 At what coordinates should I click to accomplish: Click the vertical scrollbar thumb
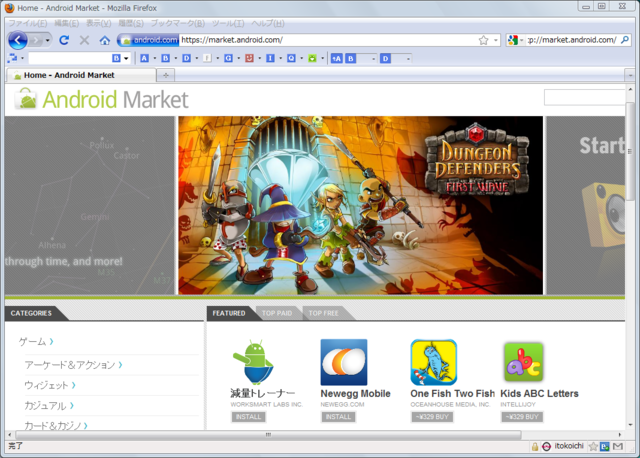631,151
